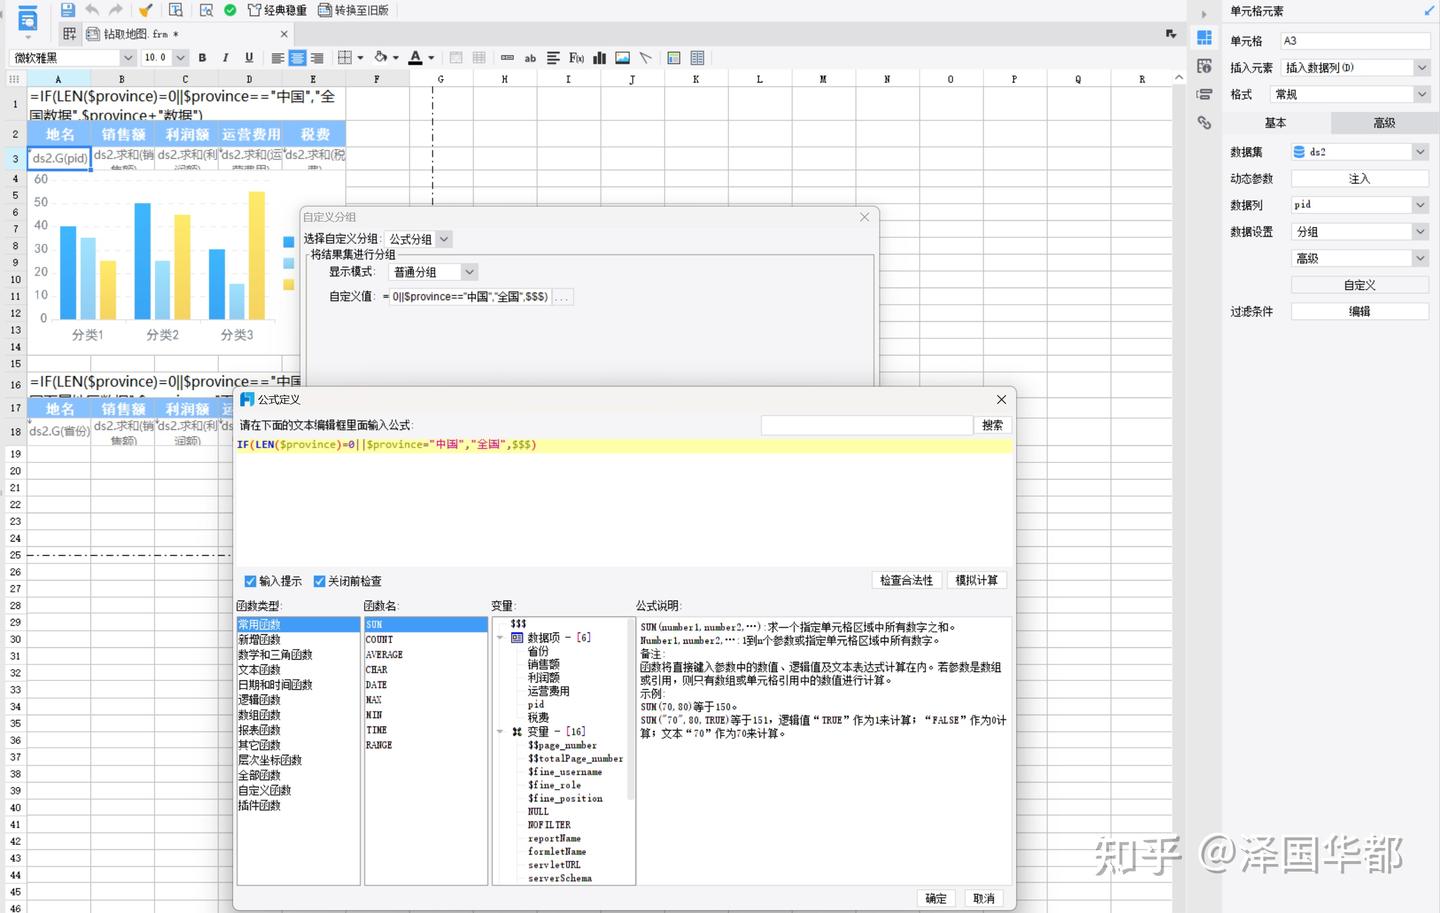
Task: Insert a chart from the toolbar
Action: [599, 57]
